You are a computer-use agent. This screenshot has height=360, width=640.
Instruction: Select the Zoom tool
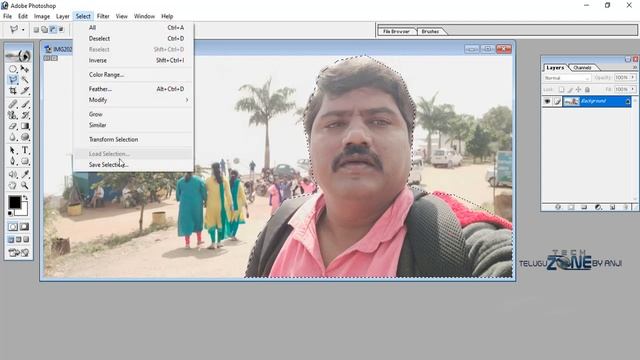pyautogui.click(x=24, y=185)
